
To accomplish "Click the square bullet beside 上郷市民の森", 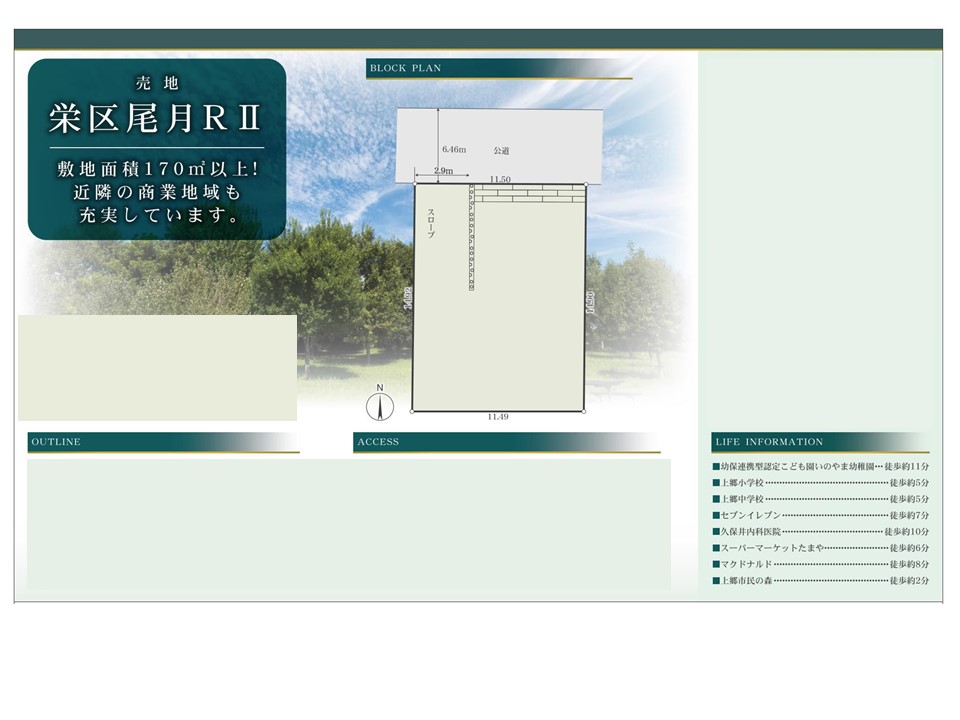I will [x=716, y=580].
